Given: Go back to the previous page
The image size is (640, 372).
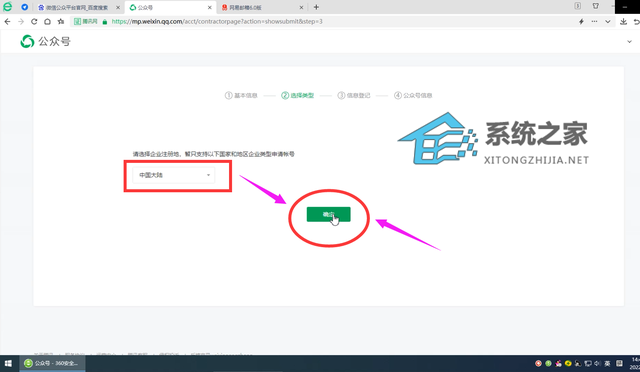Looking at the screenshot, I should point(7,22).
